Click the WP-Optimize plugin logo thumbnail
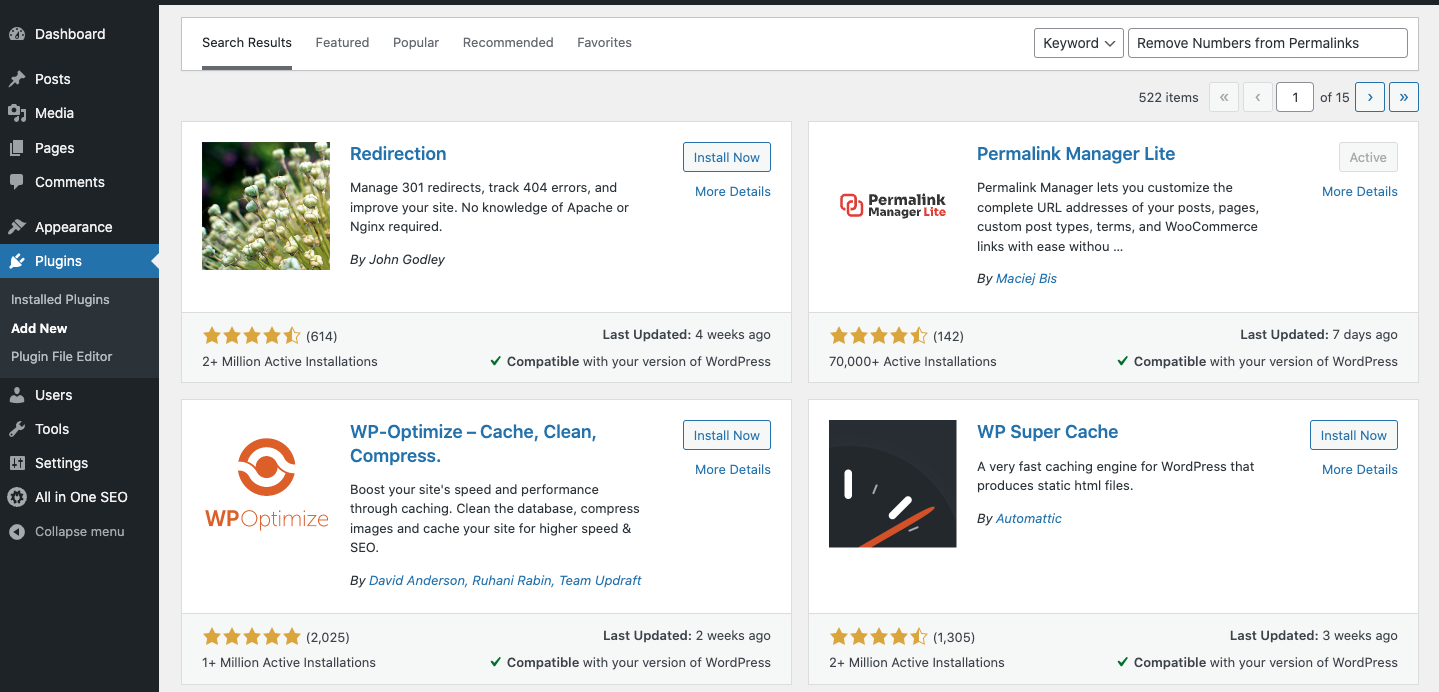 pyautogui.click(x=265, y=484)
